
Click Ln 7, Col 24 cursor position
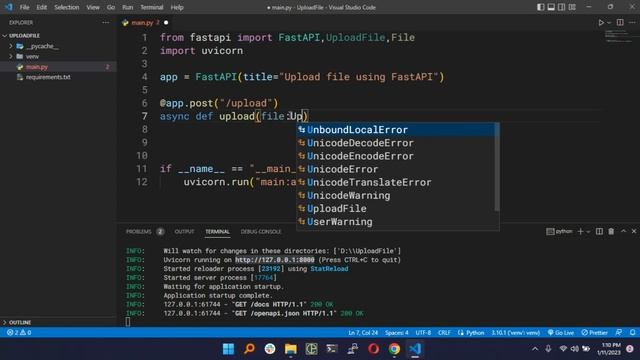coord(363,333)
